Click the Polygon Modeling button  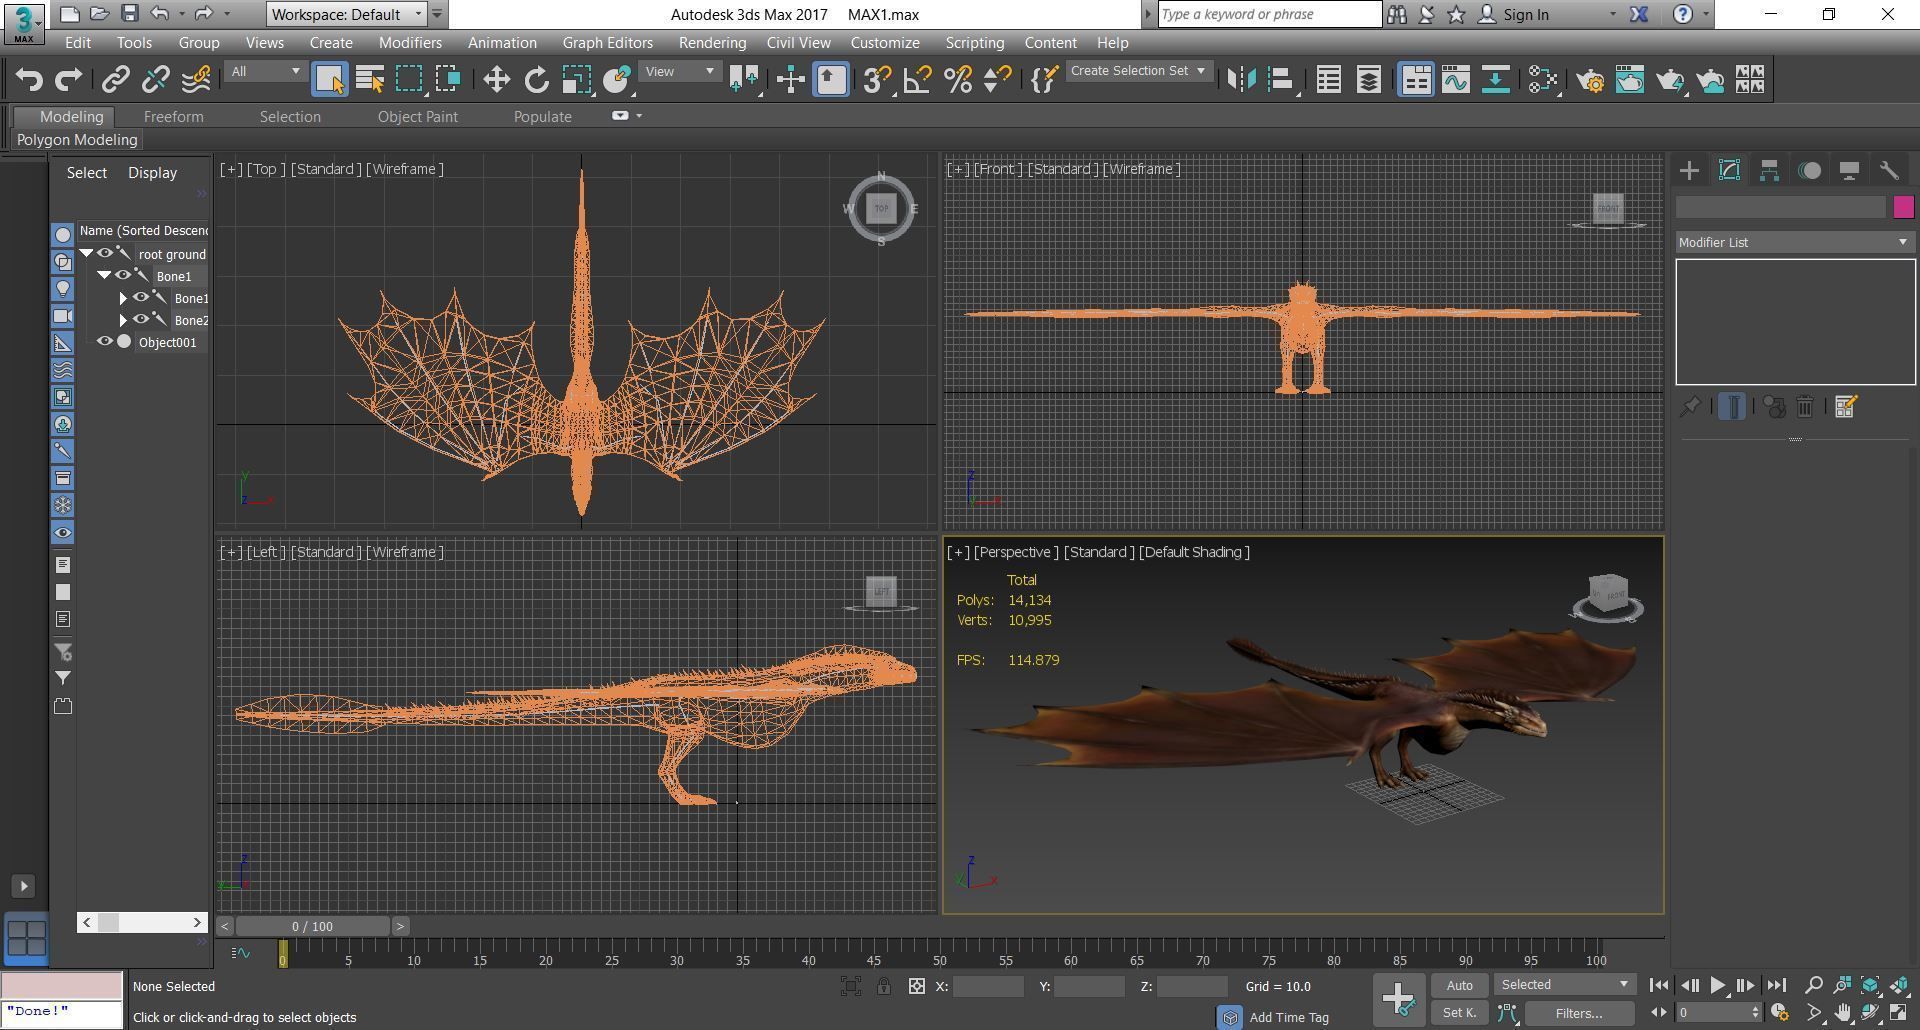(x=77, y=140)
